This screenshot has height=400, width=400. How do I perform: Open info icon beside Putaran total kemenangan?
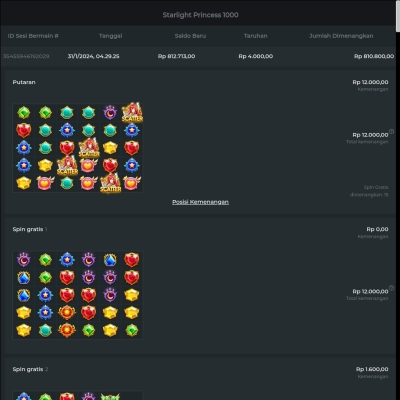pos(392,132)
